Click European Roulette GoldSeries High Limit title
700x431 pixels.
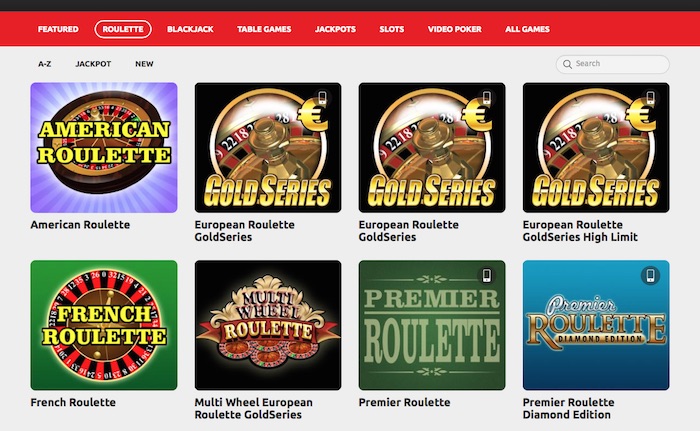[580, 231]
